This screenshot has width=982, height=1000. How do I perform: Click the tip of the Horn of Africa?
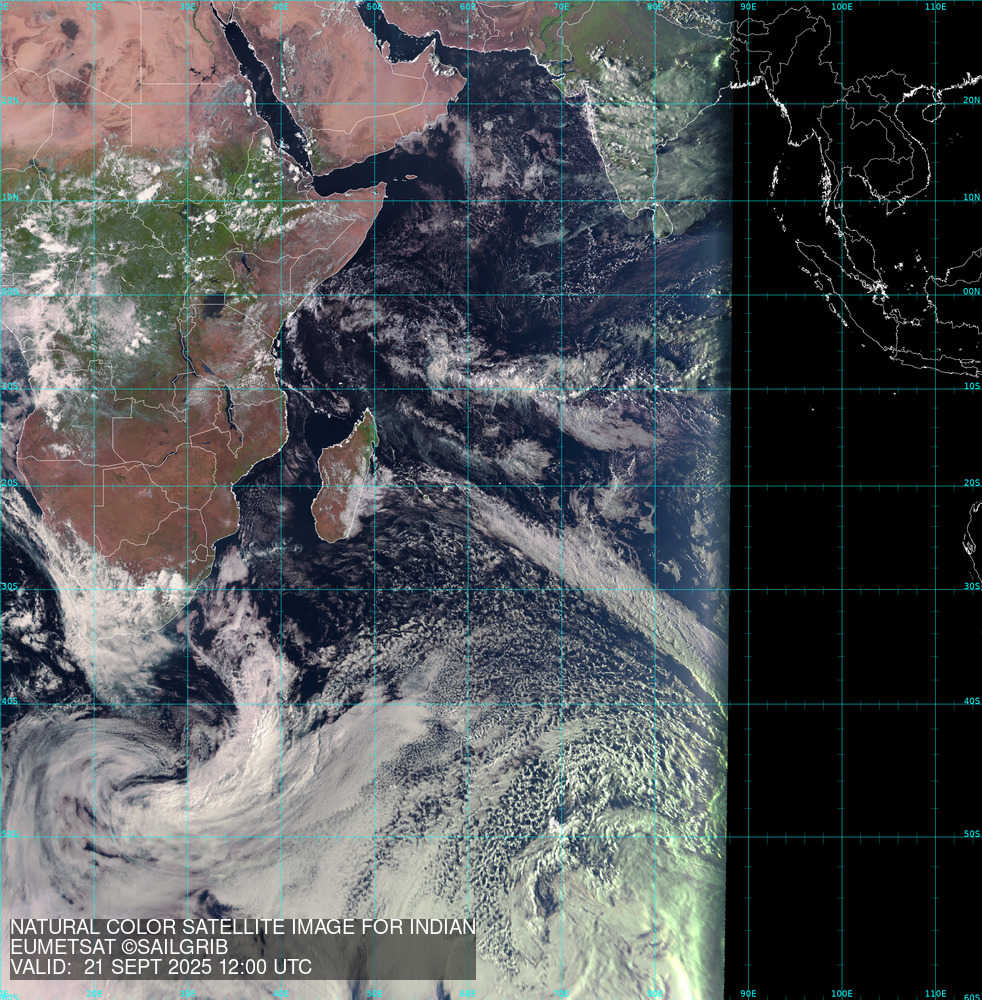(x=384, y=187)
